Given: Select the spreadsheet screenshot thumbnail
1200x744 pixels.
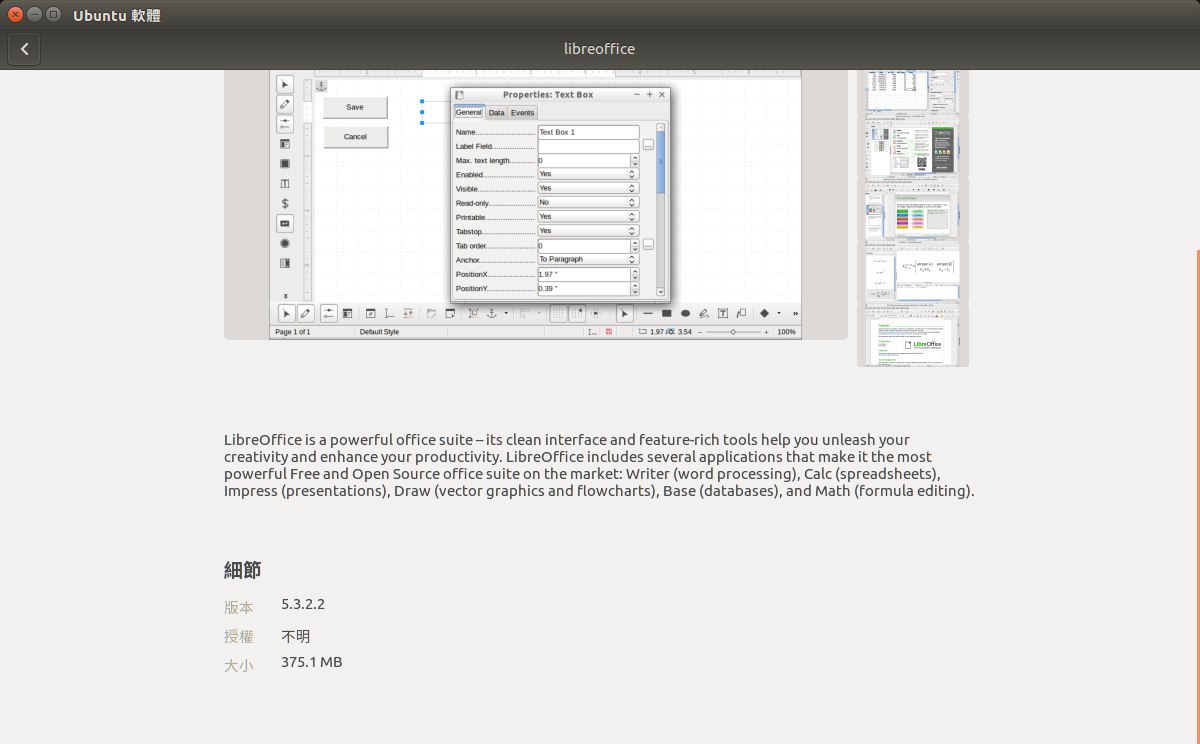Looking at the screenshot, I should pyautogui.click(x=912, y=91).
